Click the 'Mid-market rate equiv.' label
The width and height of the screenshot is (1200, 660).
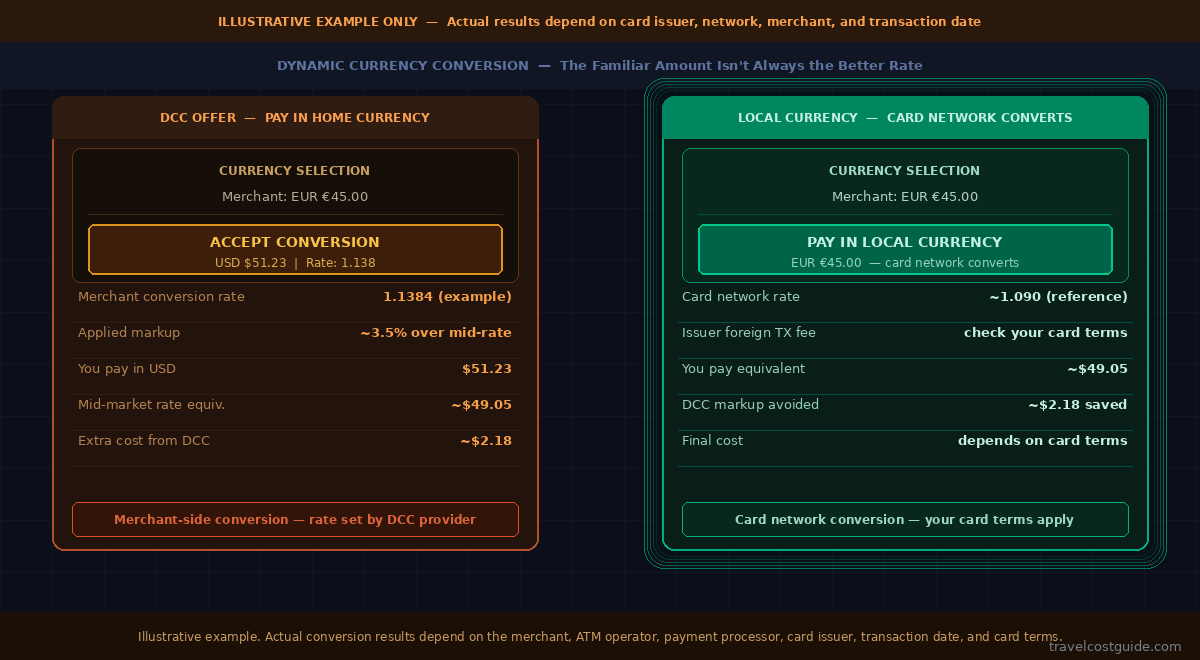151,405
